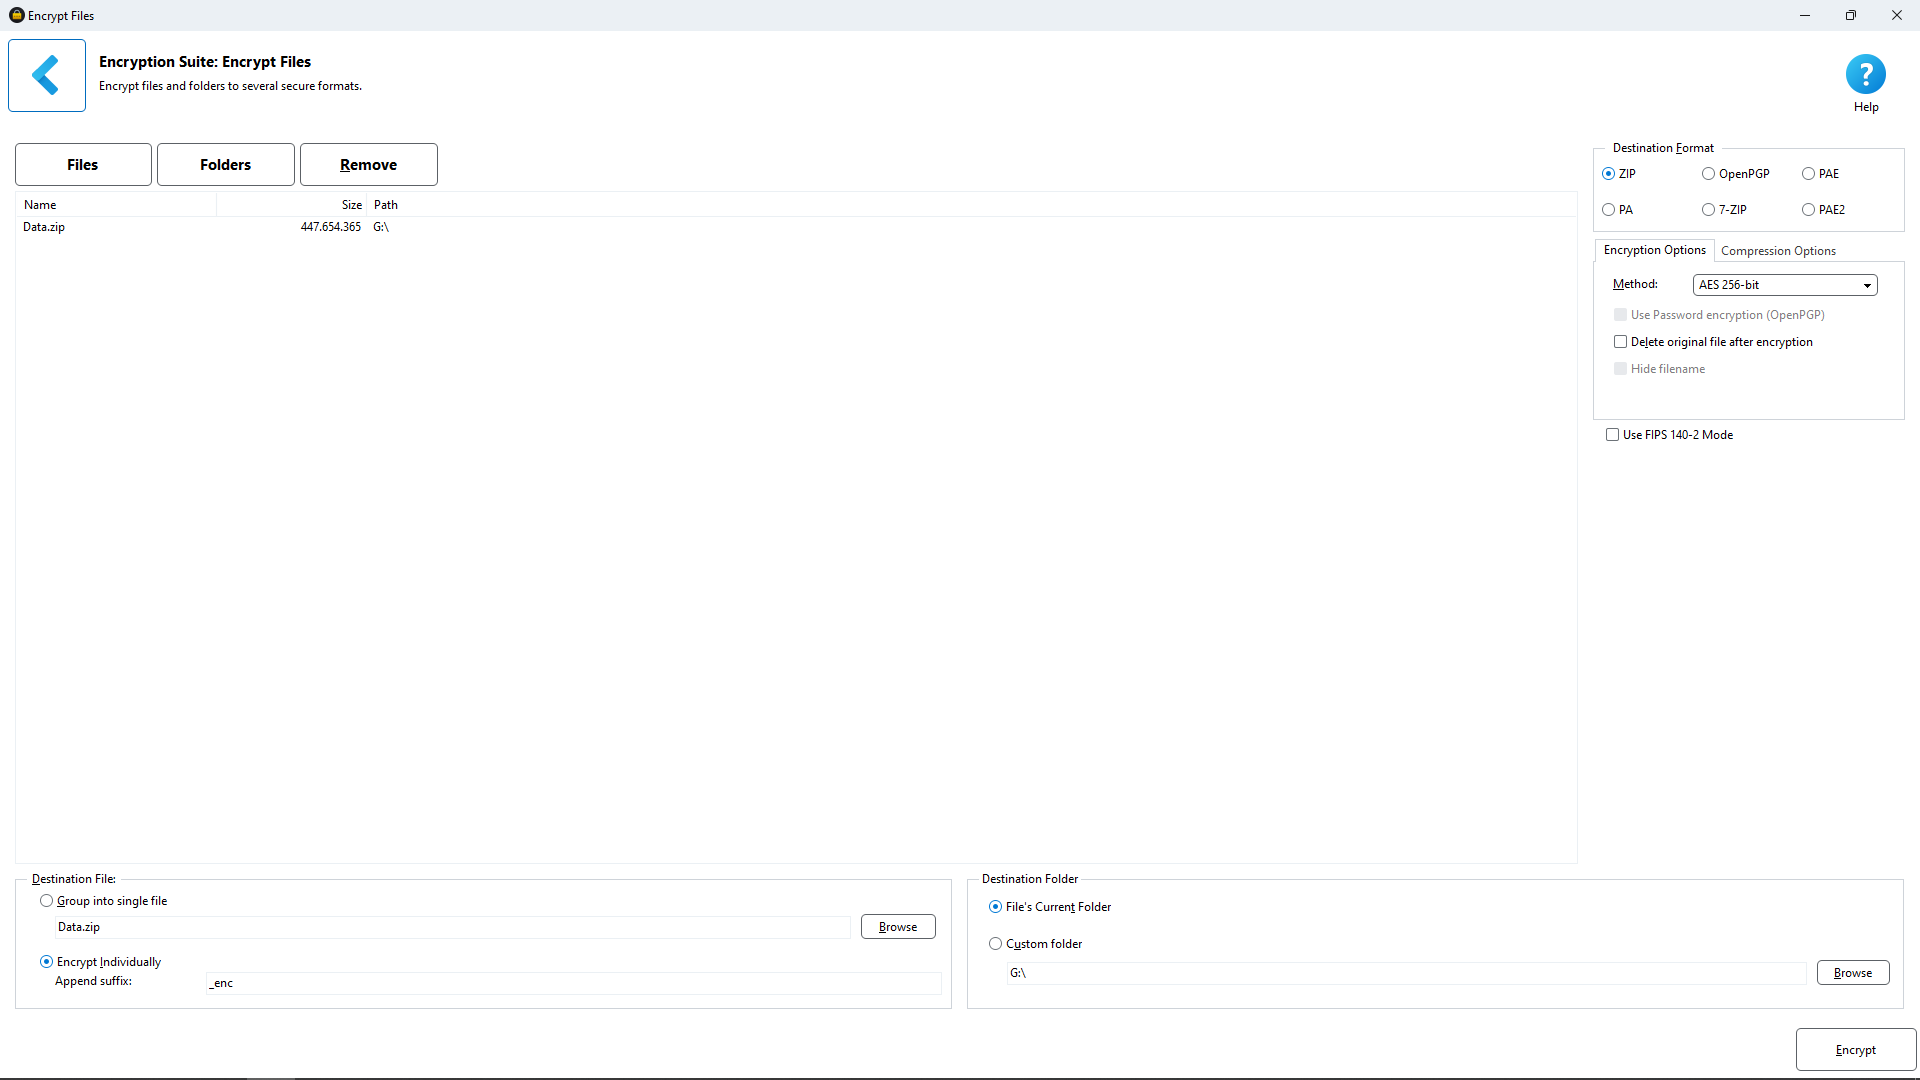The width and height of the screenshot is (1920, 1080).
Task: Click the Files button to add files
Action: (82, 164)
